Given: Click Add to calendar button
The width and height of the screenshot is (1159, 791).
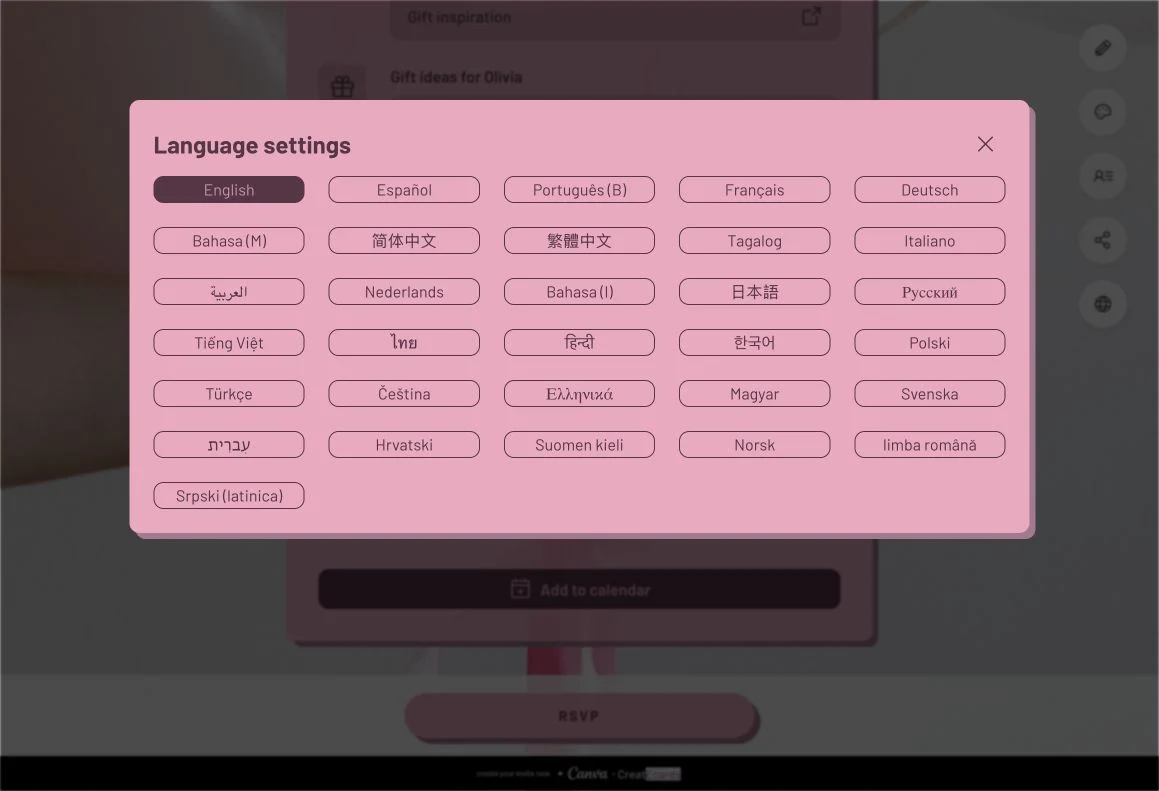Looking at the screenshot, I should [x=580, y=589].
